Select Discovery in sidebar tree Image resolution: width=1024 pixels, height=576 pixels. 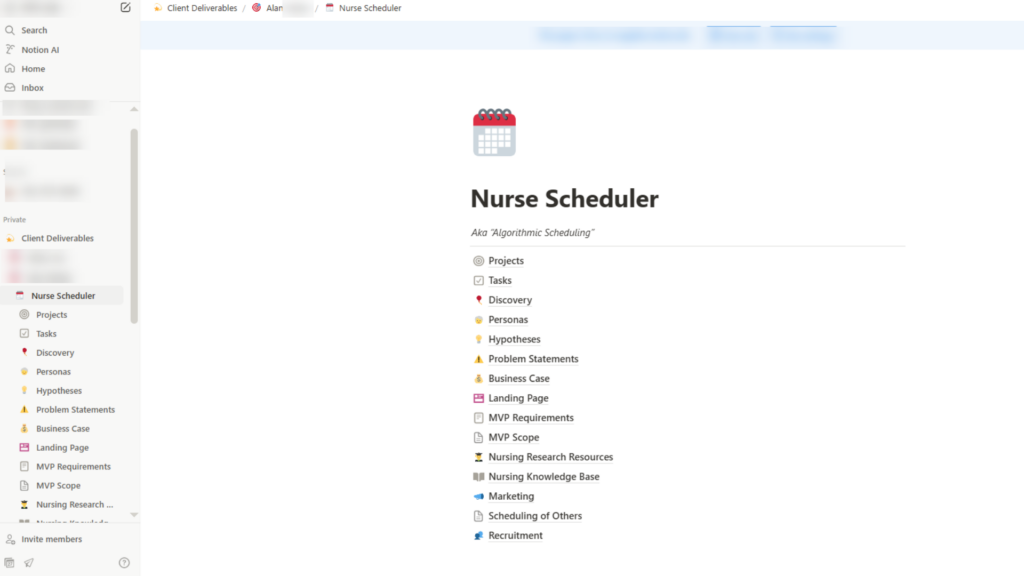pos(55,353)
